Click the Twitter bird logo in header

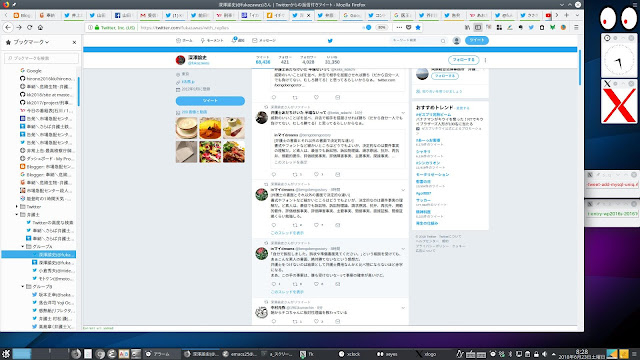[330, 40]
